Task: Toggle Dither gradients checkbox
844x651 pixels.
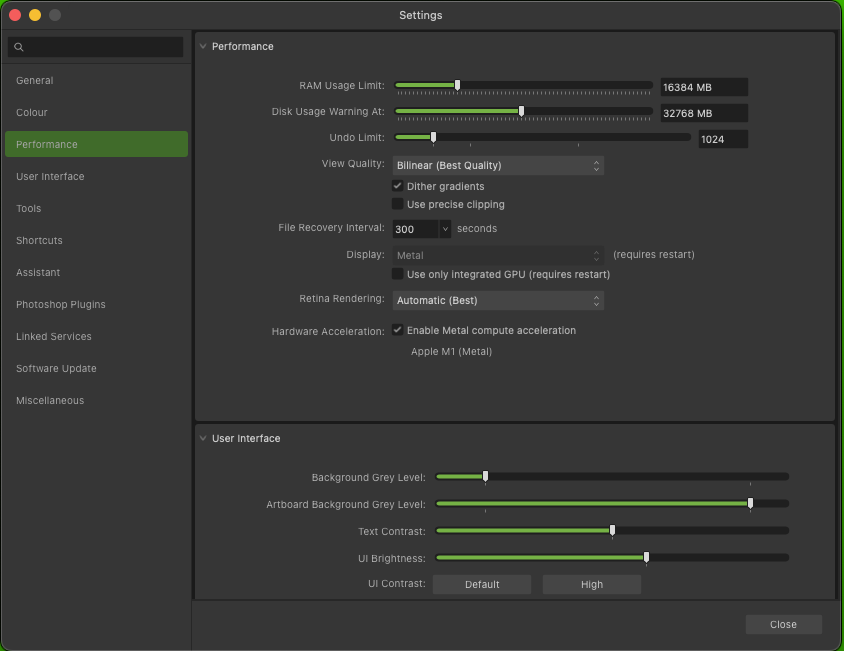Action: point(398,186)
